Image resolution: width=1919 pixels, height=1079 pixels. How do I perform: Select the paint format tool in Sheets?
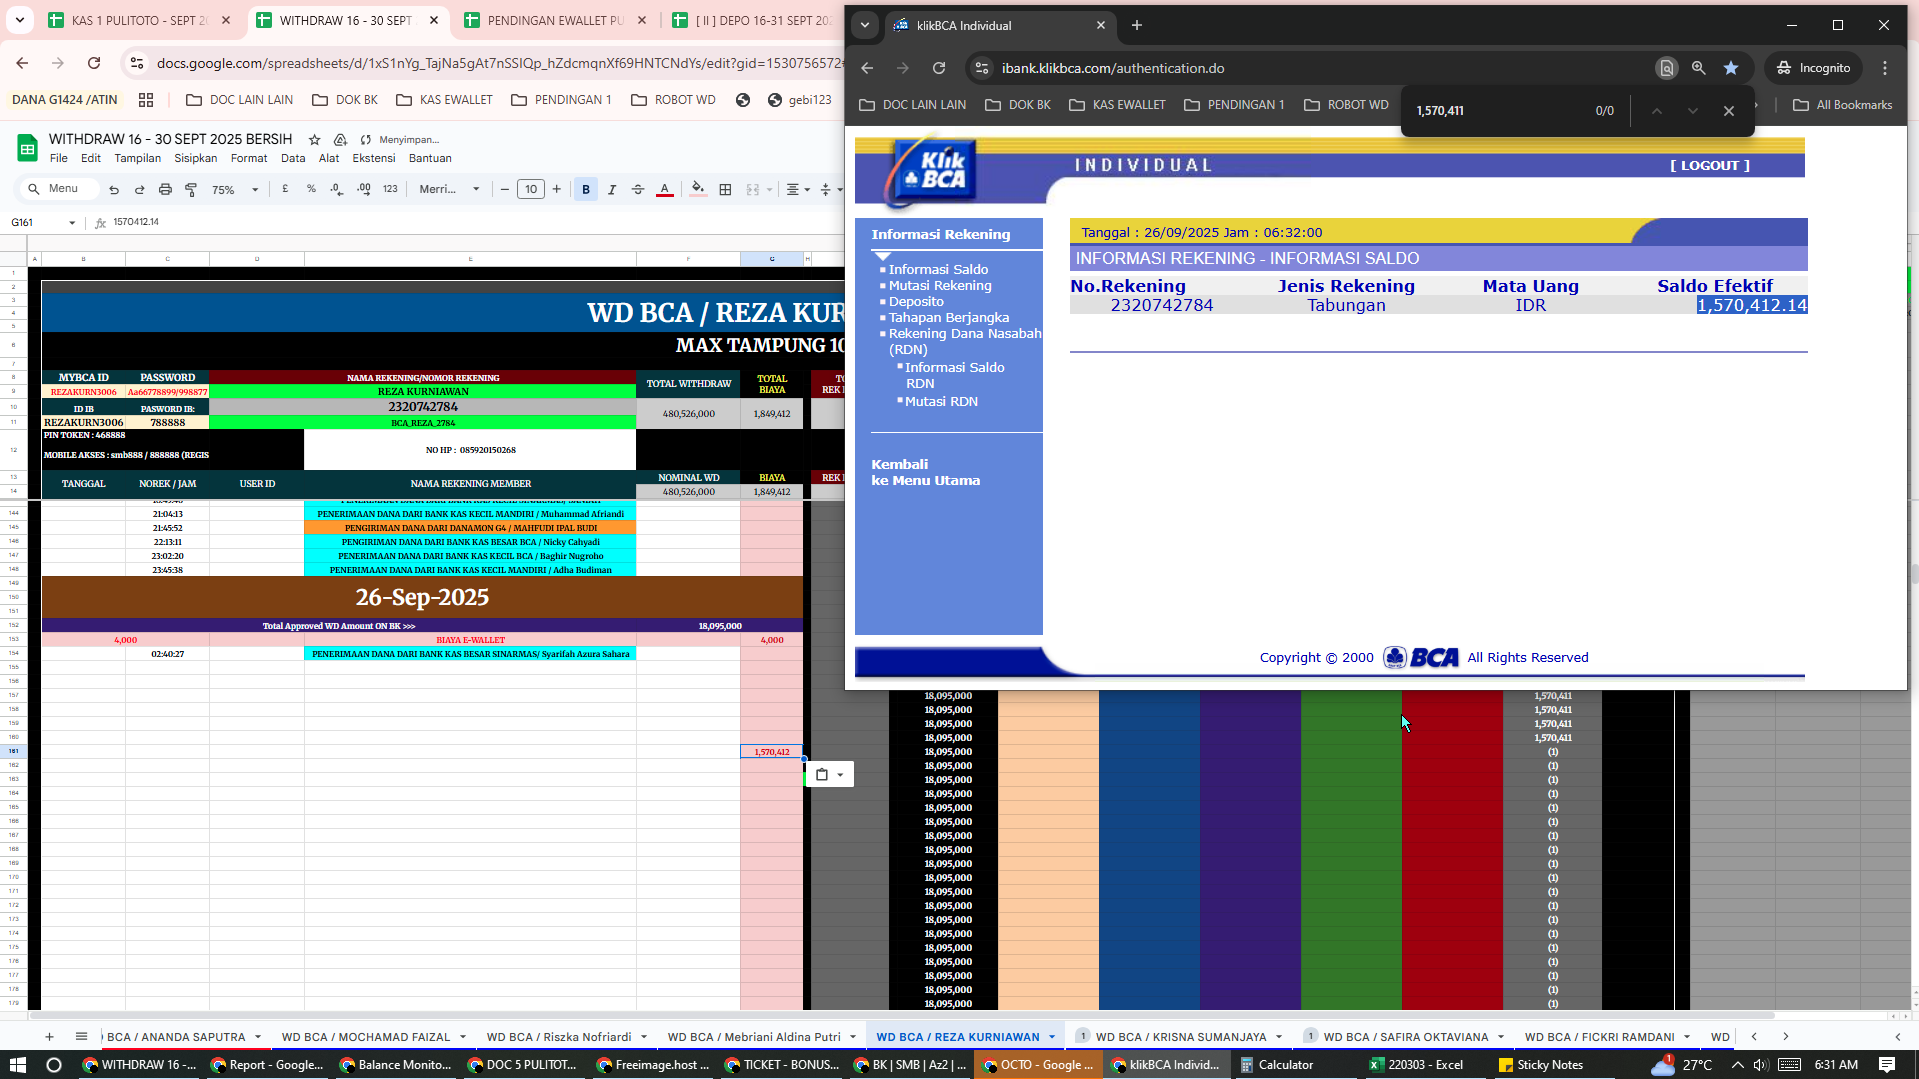click(191, 189)
